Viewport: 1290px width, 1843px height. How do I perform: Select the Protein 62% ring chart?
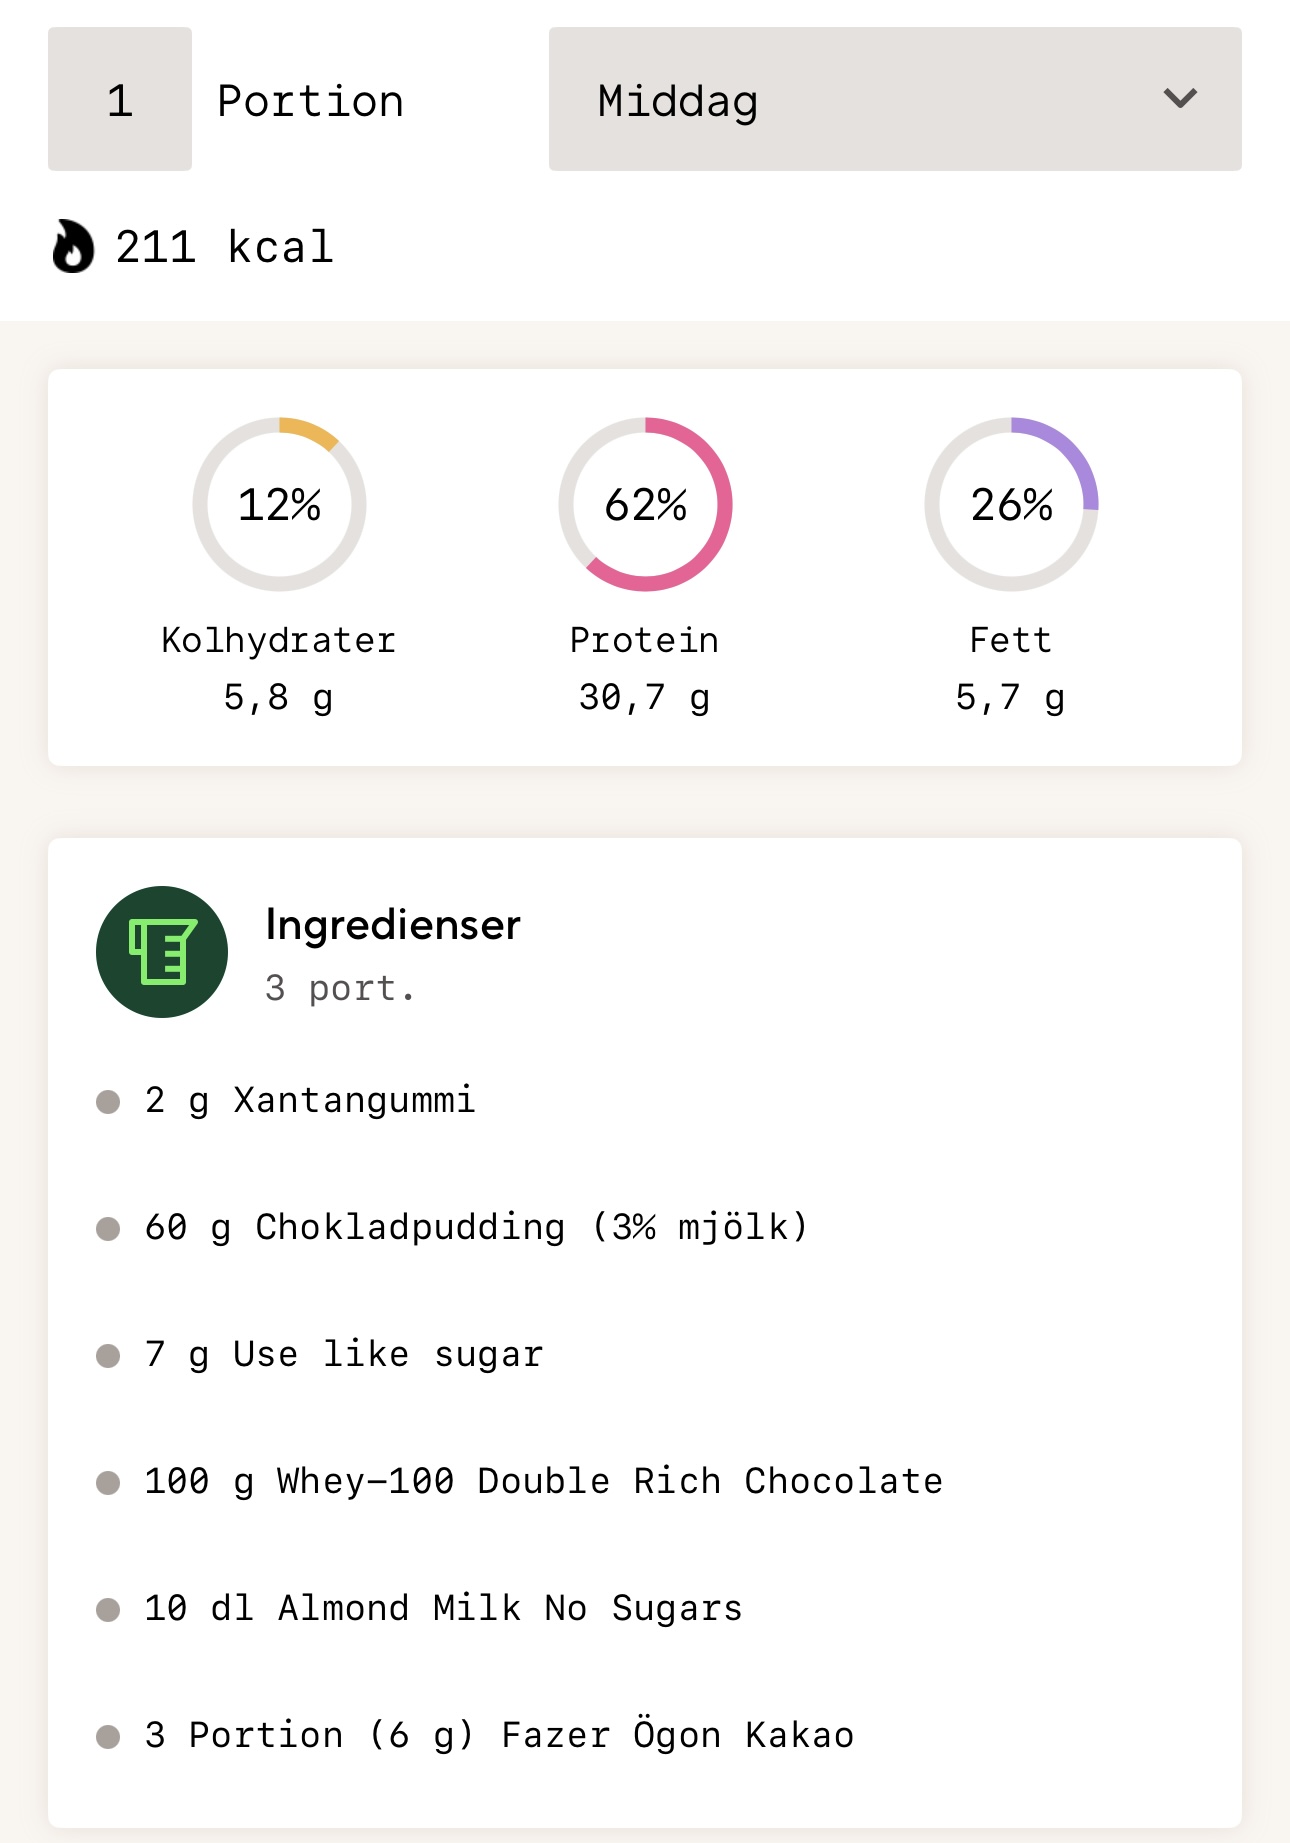point(645,504)
